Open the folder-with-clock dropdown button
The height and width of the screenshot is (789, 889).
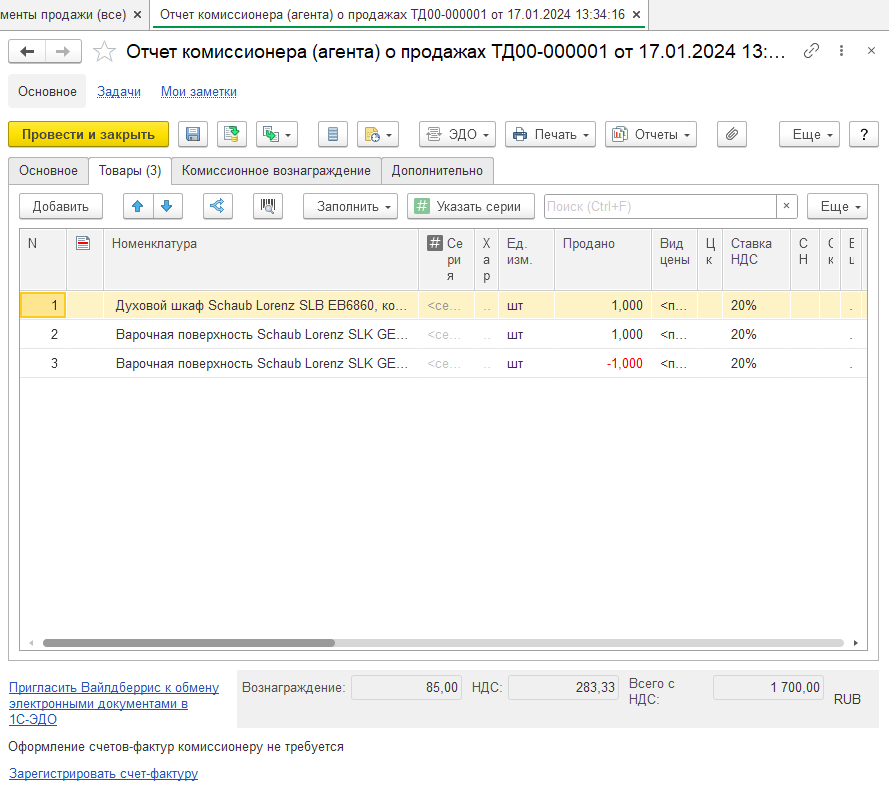[378, 134]
